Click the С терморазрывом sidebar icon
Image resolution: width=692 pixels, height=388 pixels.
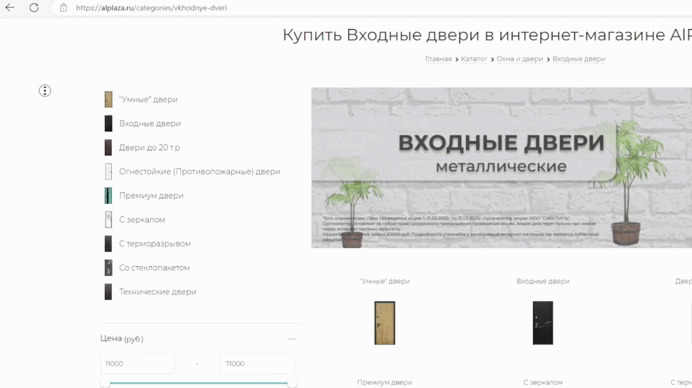point(108,244)
